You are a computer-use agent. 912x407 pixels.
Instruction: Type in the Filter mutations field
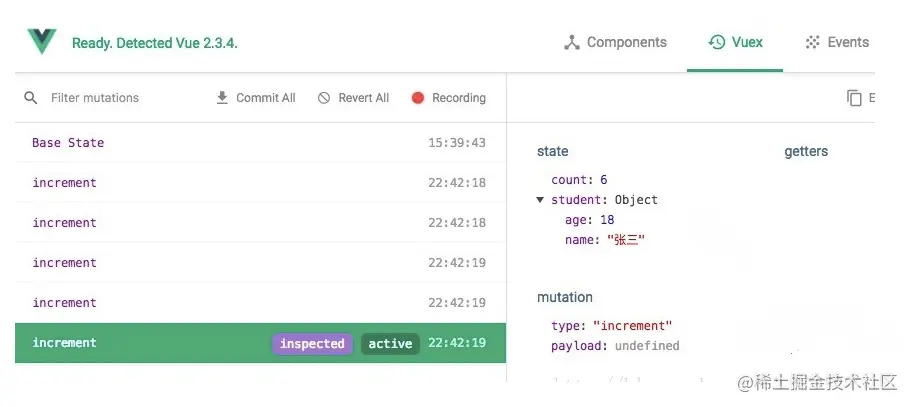pyautogui.click(x=120, y=98)
